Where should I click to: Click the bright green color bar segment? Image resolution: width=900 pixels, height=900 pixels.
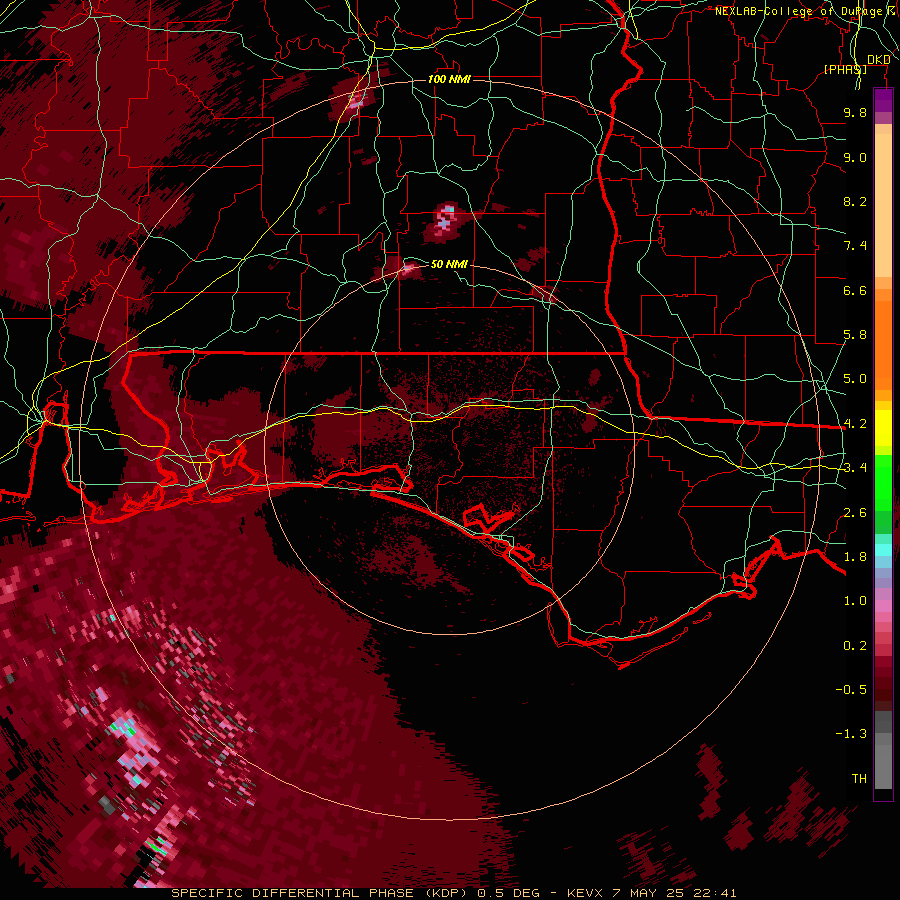[x=883, y=482]
